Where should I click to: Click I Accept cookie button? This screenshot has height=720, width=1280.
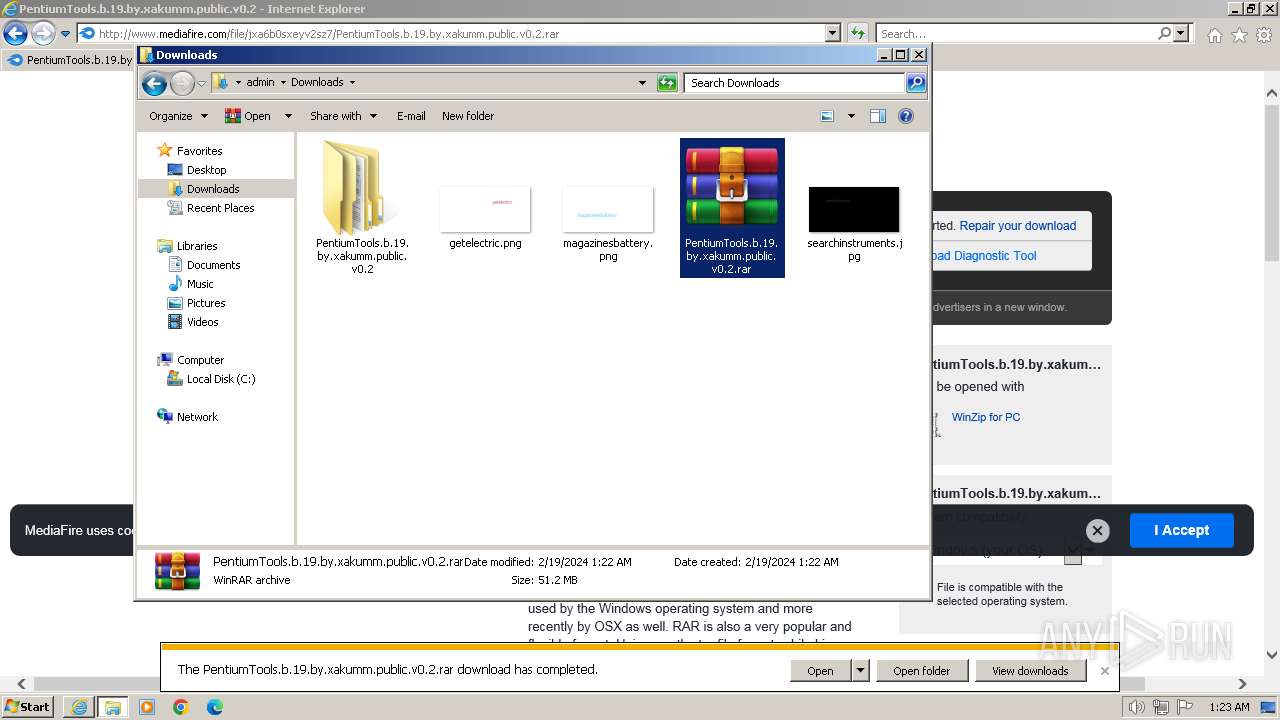click(1181, 530)
